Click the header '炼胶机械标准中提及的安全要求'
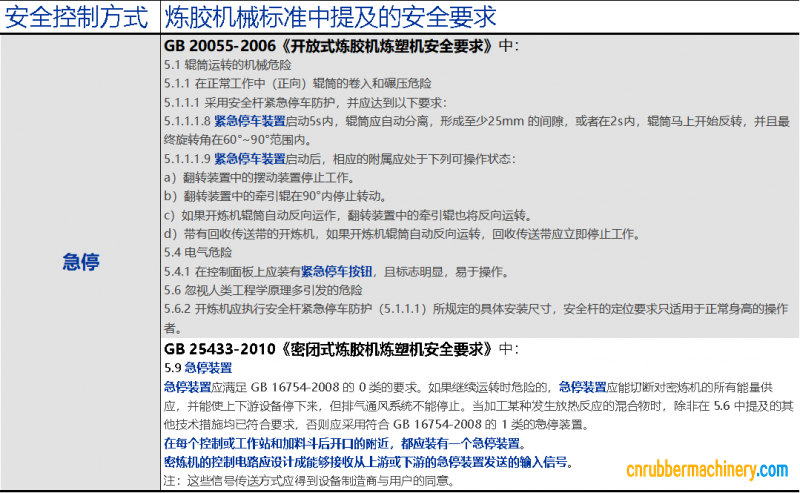The height and width of the screenshot is (493, 800). (330, 17)
